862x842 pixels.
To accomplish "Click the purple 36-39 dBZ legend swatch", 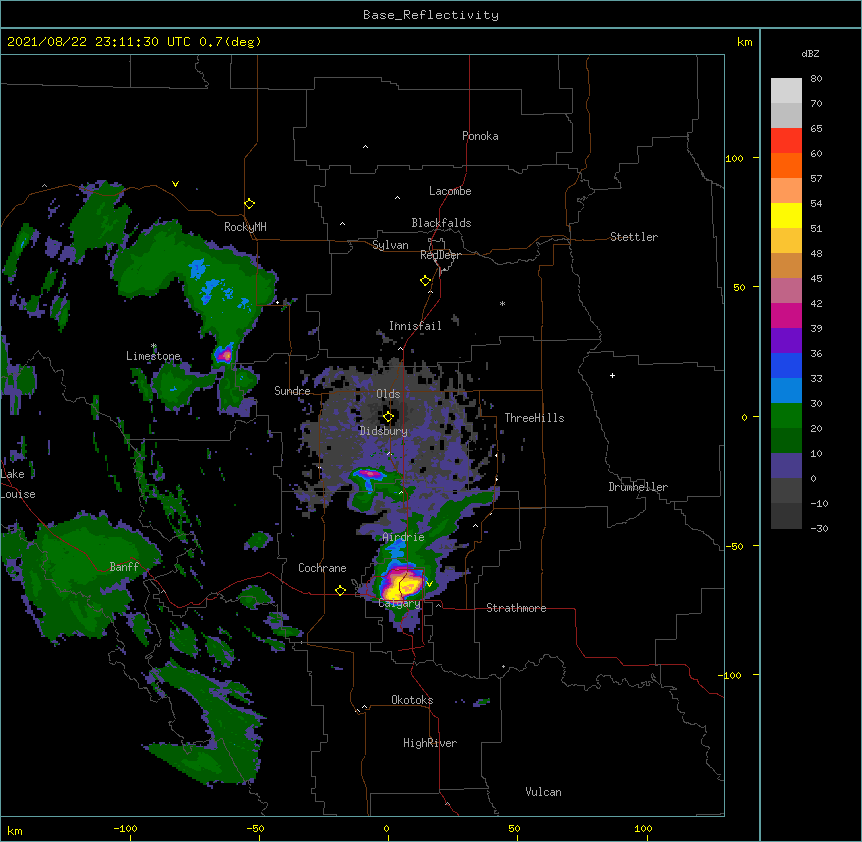I will pos(786,341).
